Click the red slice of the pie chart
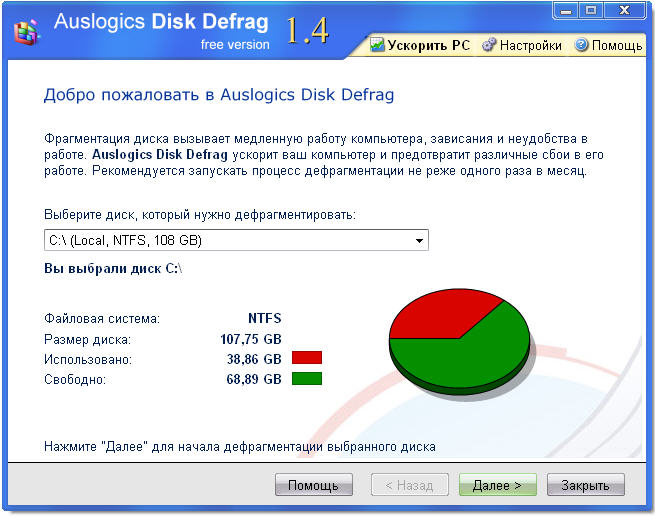 click(x=425, y=315)
